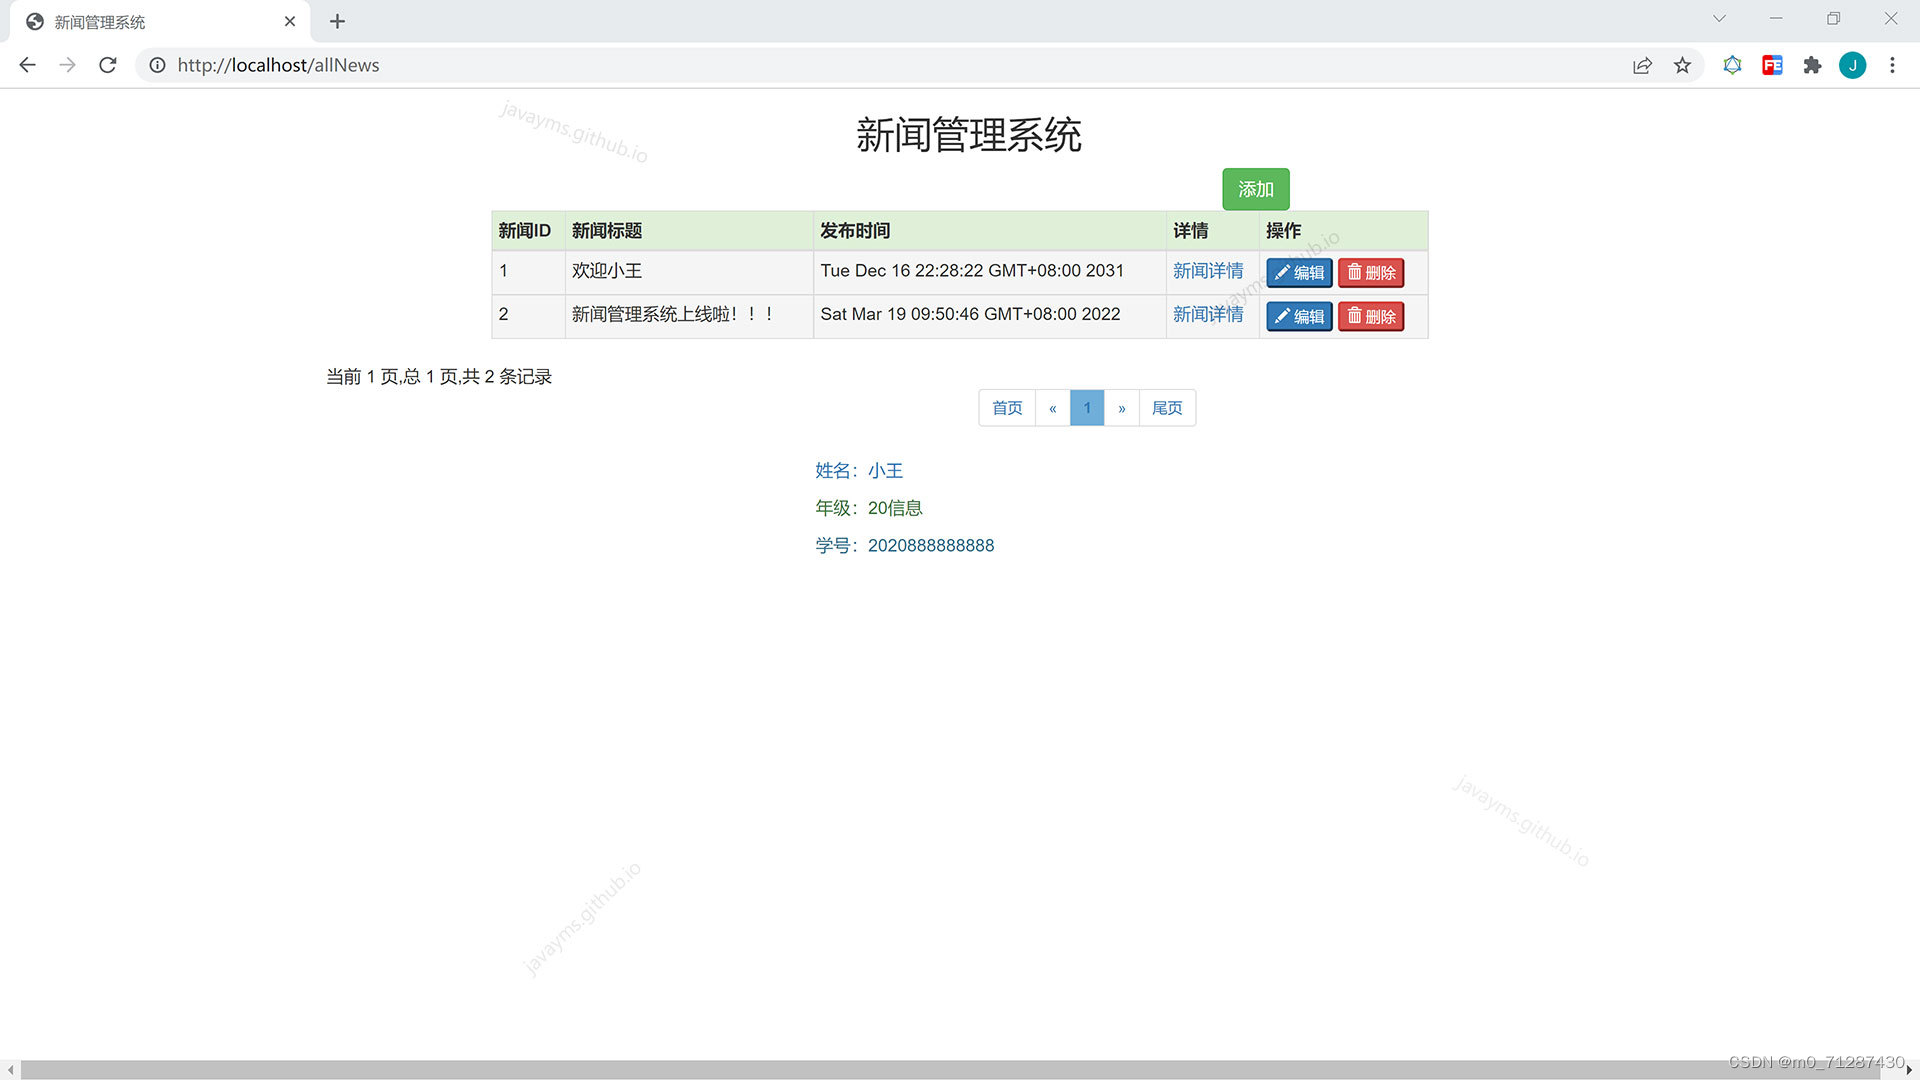
Task: Reload the current page
Action: pyautogui.click(x=108, y=65)
